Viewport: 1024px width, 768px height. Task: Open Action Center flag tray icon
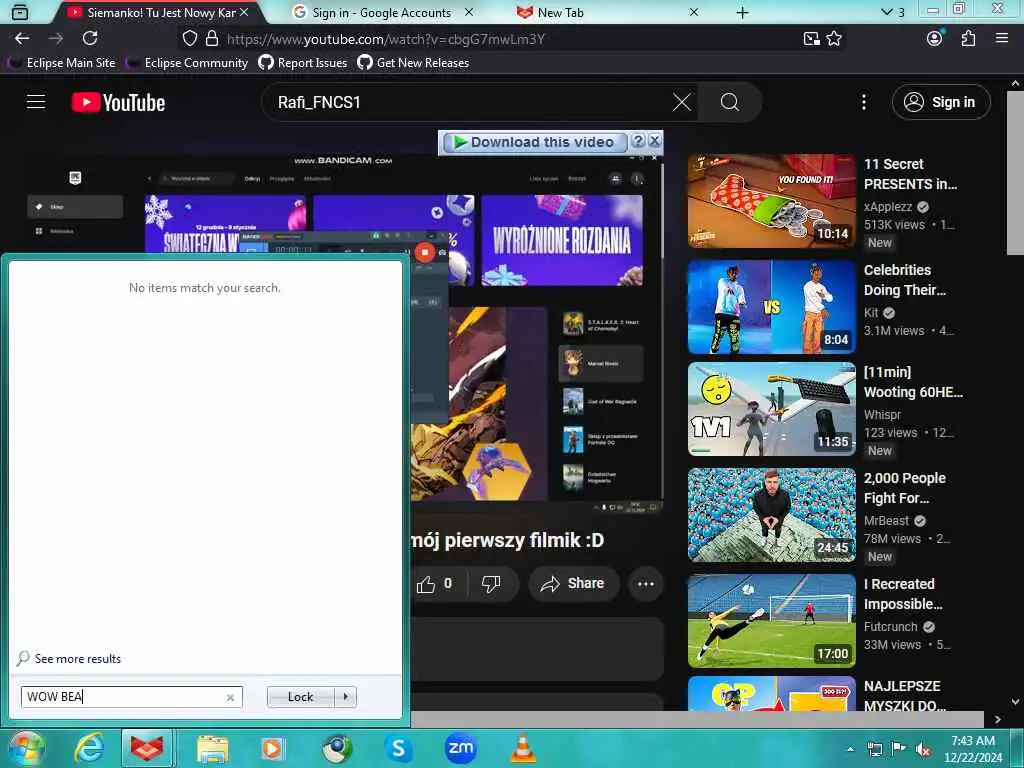pyautogui.click(x=899, y=749)
